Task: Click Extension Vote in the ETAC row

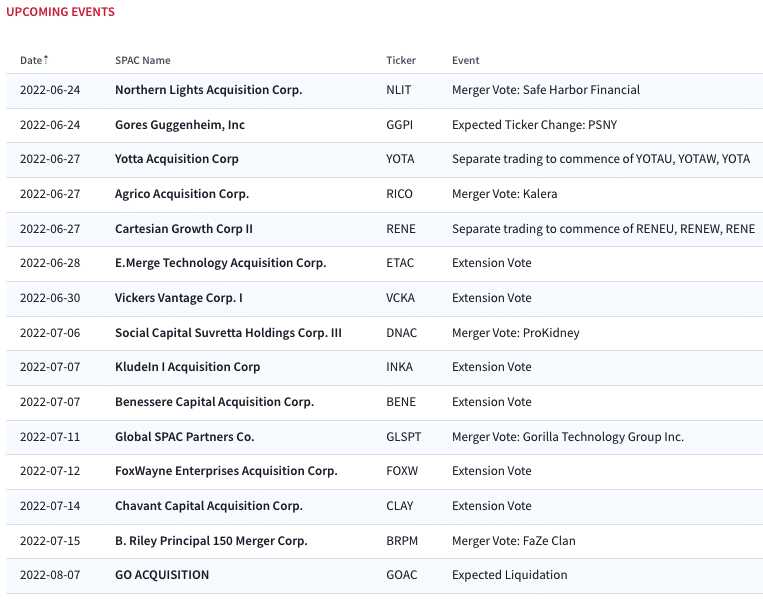Action: (x=491, y=263)
